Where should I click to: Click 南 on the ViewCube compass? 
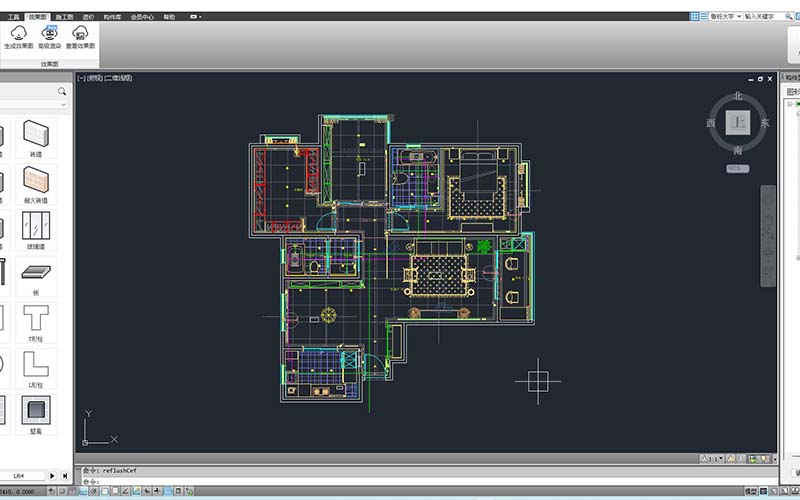(x=738, y=149)
